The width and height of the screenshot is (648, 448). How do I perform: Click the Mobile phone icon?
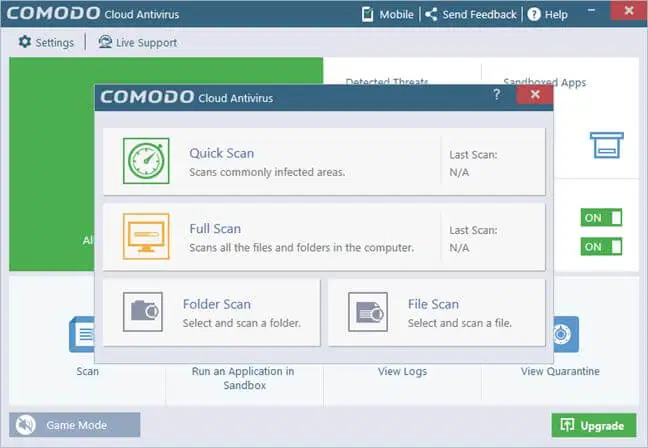click(367, 14)
